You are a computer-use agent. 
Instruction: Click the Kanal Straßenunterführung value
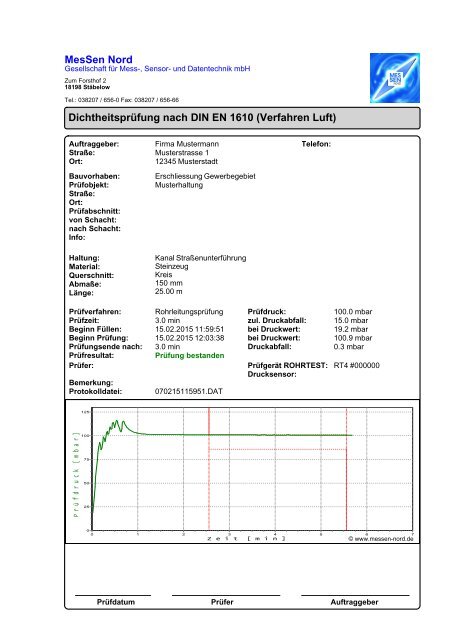[200, 258]
